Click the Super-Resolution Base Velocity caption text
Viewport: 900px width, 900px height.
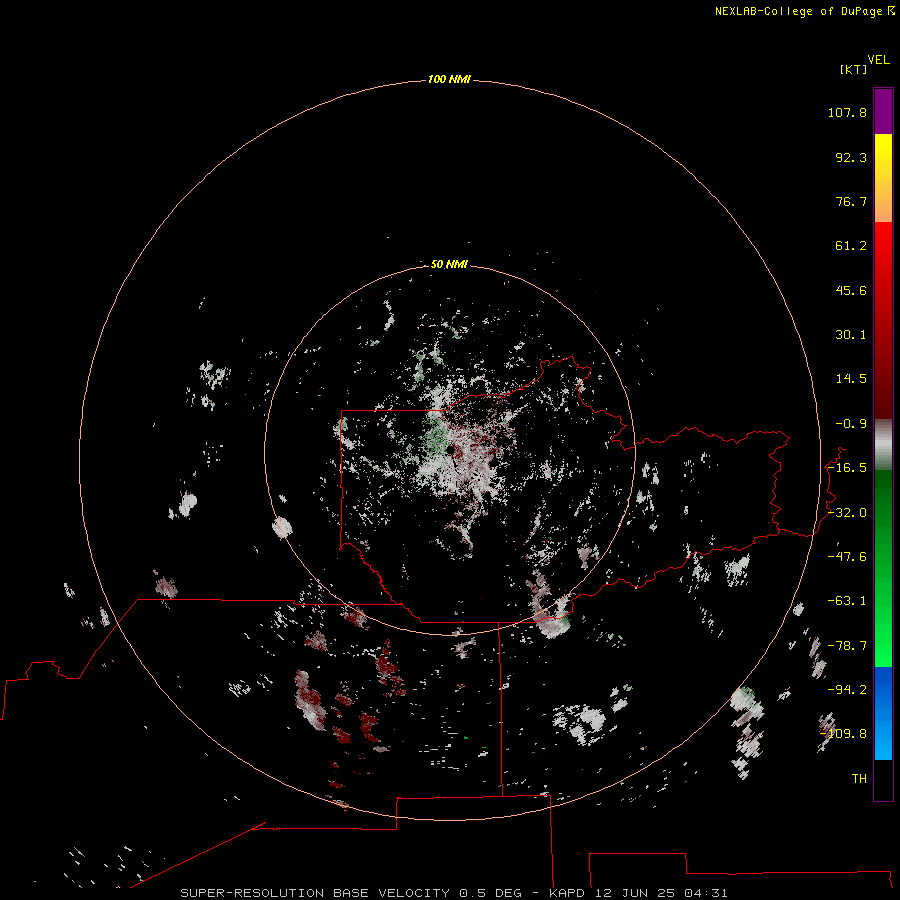pos(454,893)
